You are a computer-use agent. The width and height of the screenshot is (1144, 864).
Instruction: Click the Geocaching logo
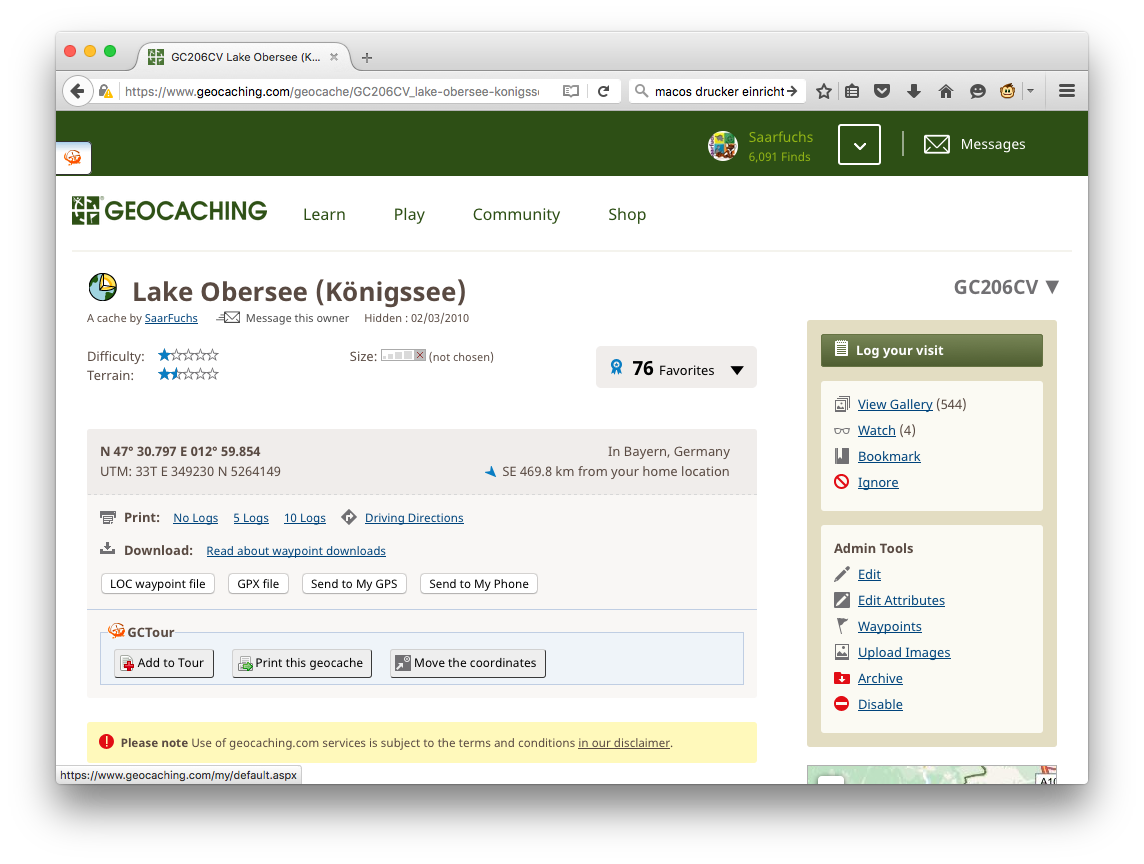click(169, 211)
